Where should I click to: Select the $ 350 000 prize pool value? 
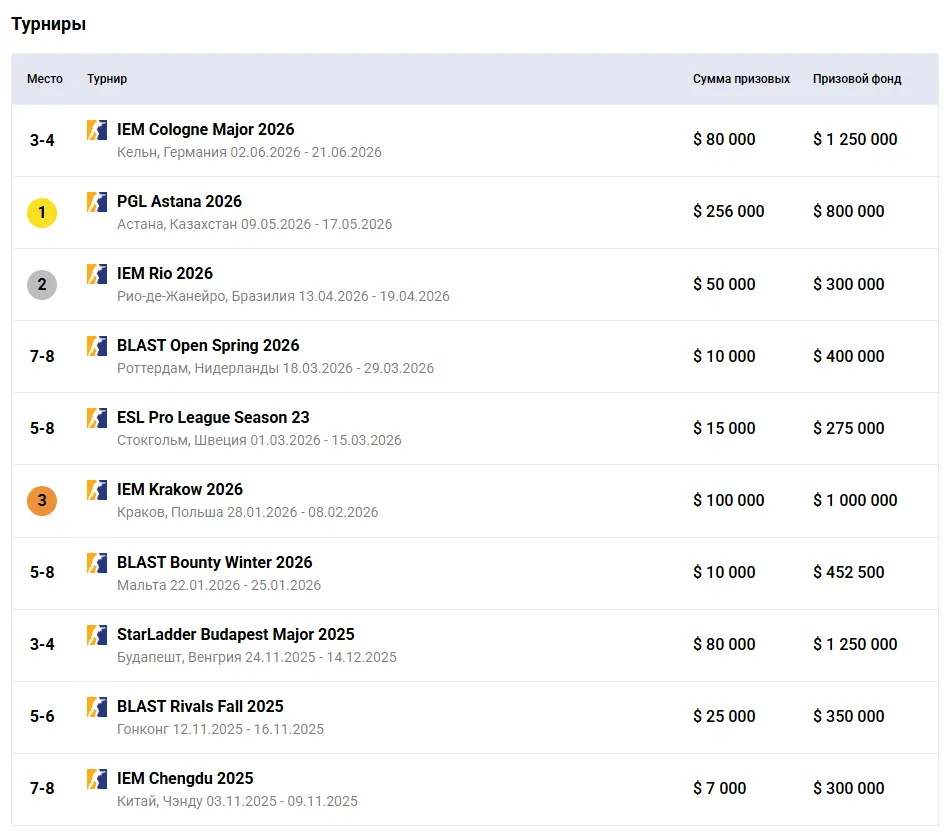click(849, 716)
